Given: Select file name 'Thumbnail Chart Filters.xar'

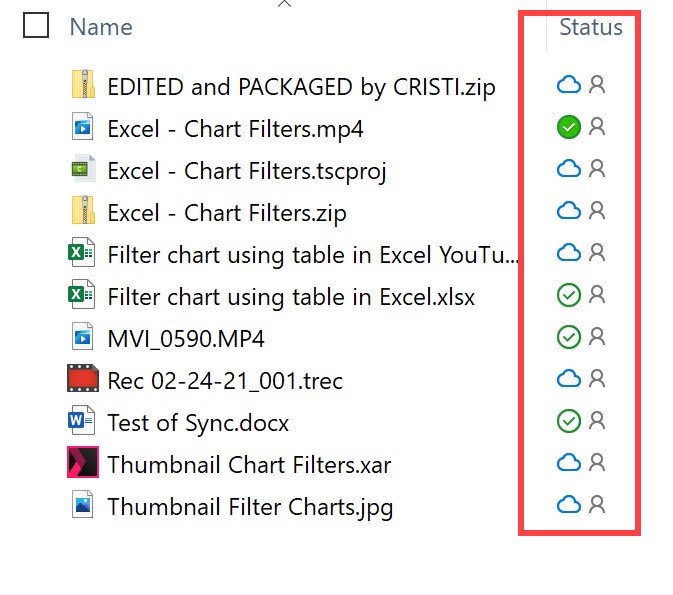Looking at the screenshot, I should pos(249,465).
